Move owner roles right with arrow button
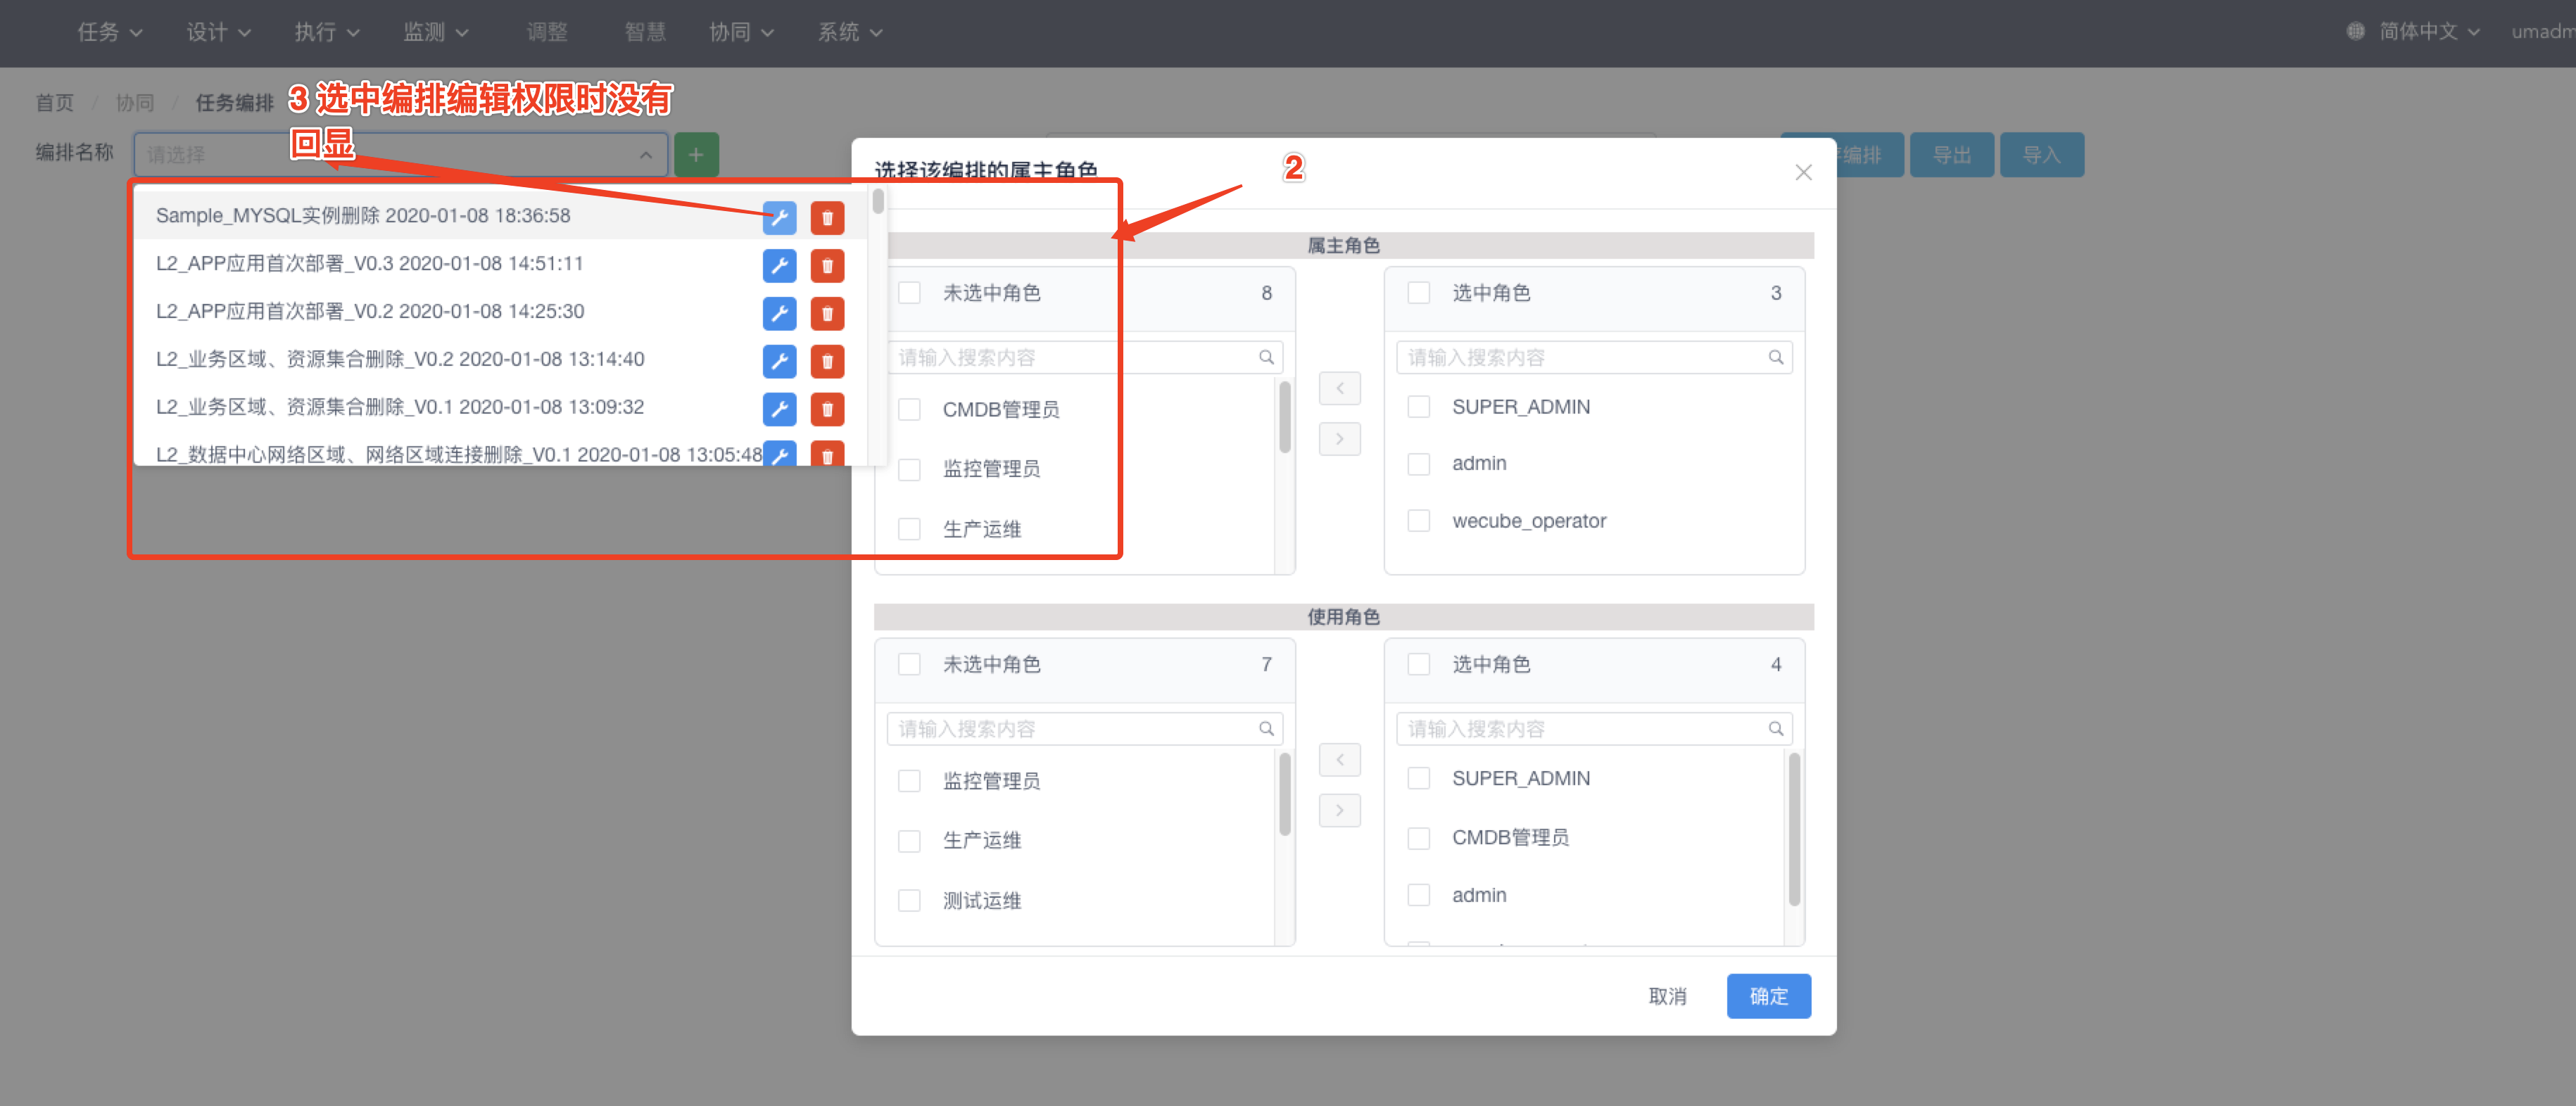 [1339, 439]
